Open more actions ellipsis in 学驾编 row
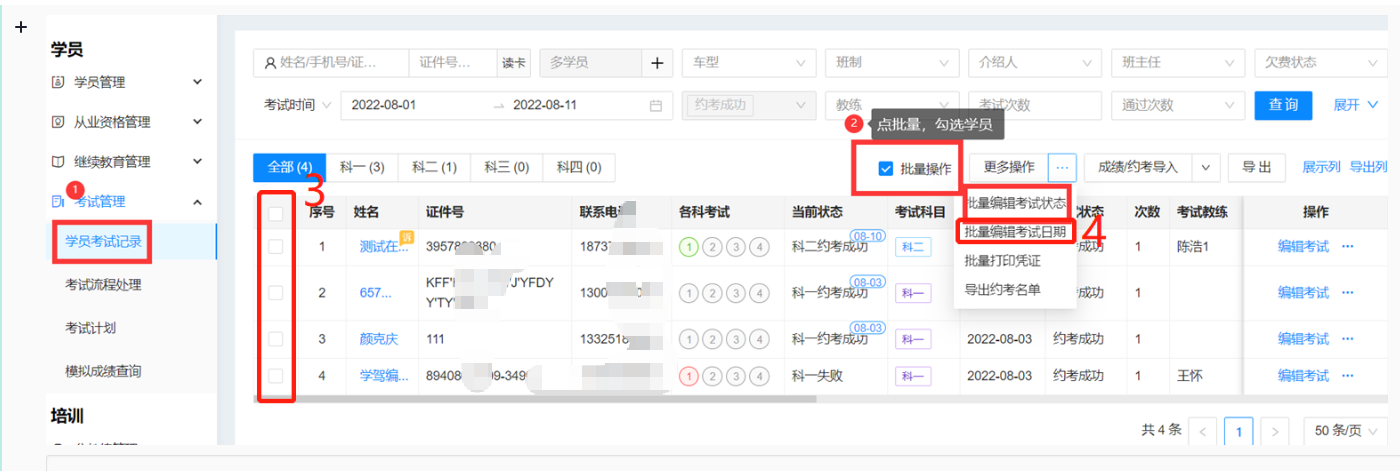The image size is (1400, 471). pyautogui.click(x=1348, y=376)
